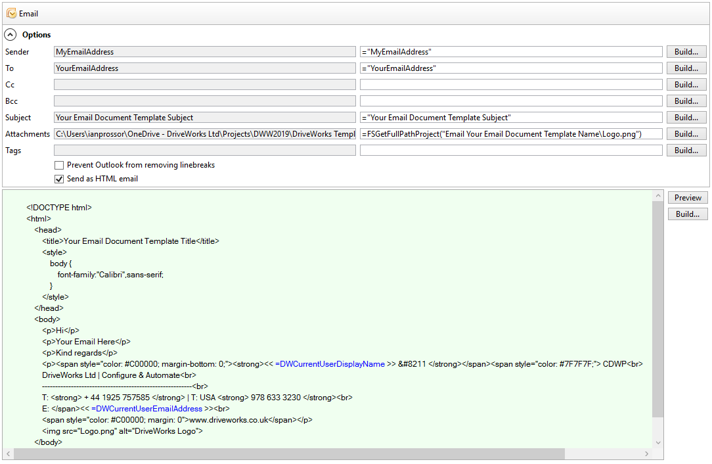Click Build button for Attachments row
712x464 pixels.
[686, 134]
